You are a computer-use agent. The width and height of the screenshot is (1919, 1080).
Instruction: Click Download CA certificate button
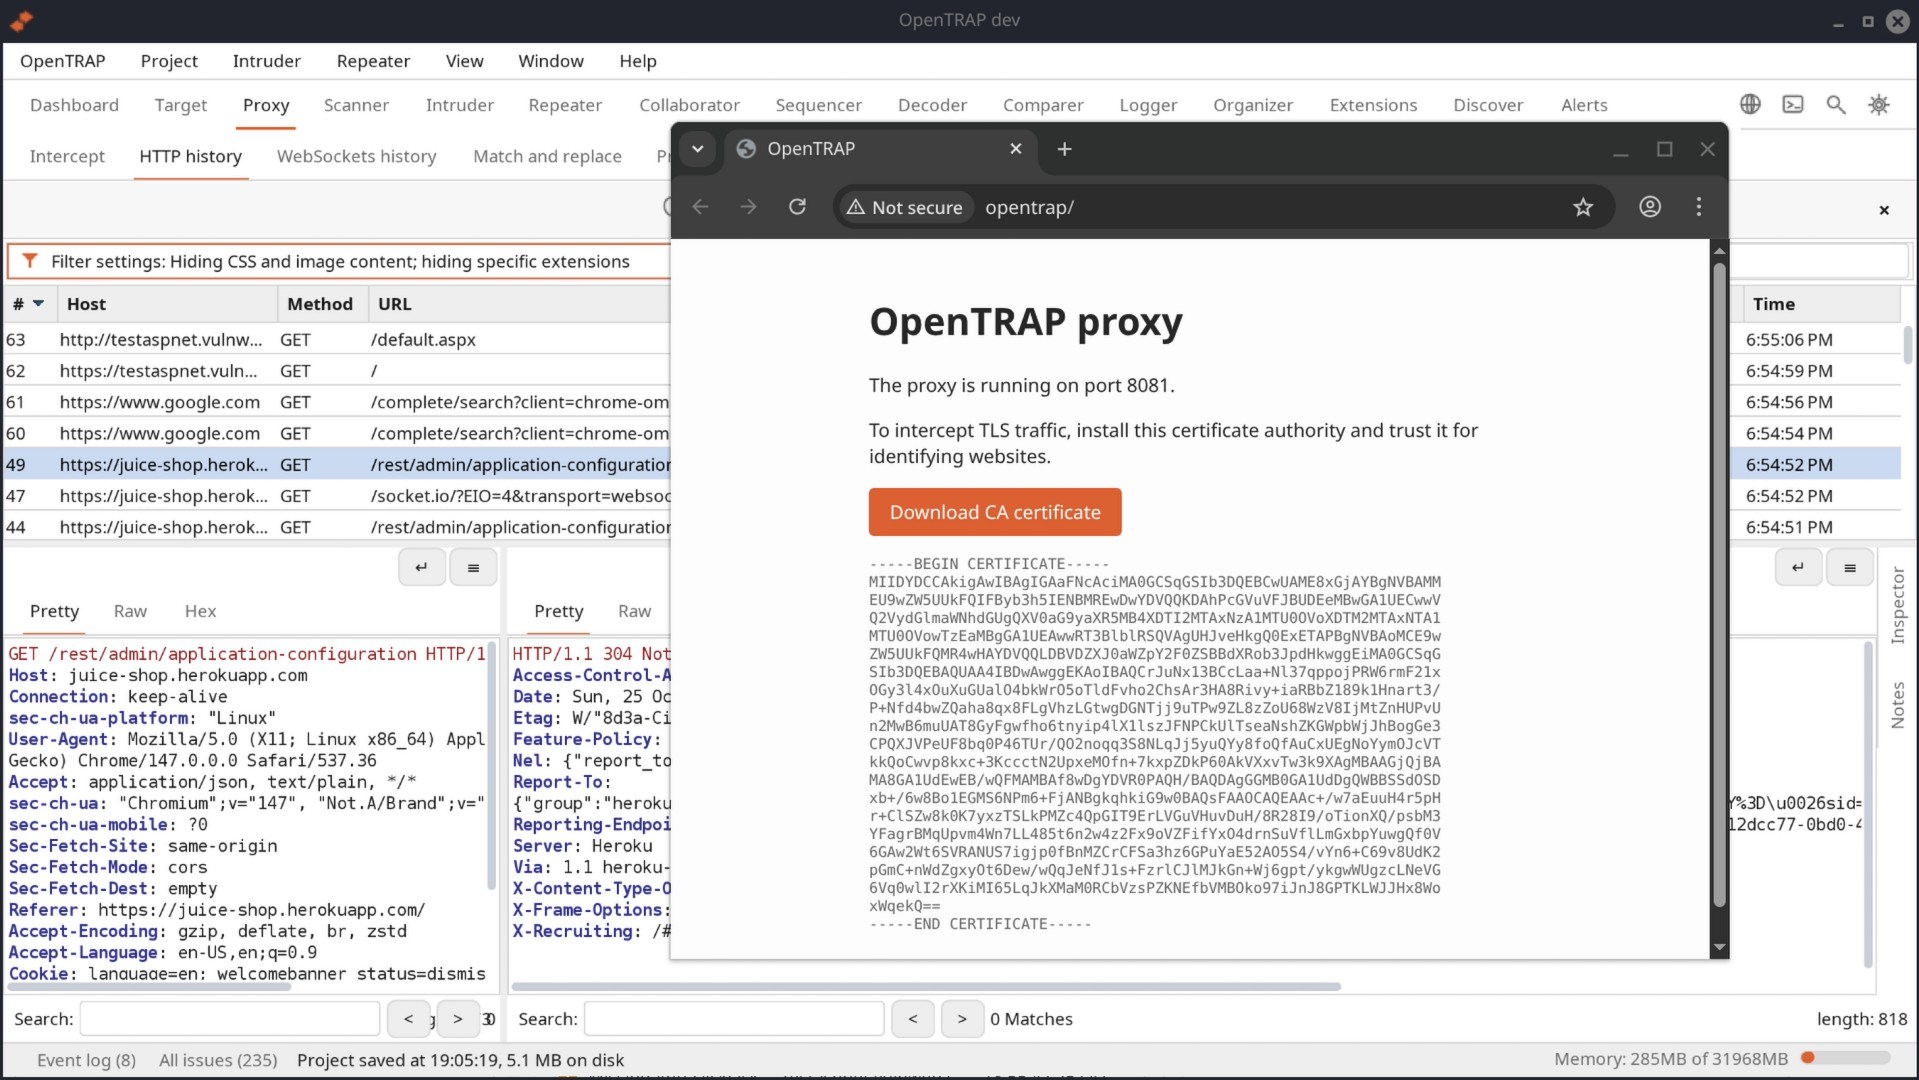[995, 512]
